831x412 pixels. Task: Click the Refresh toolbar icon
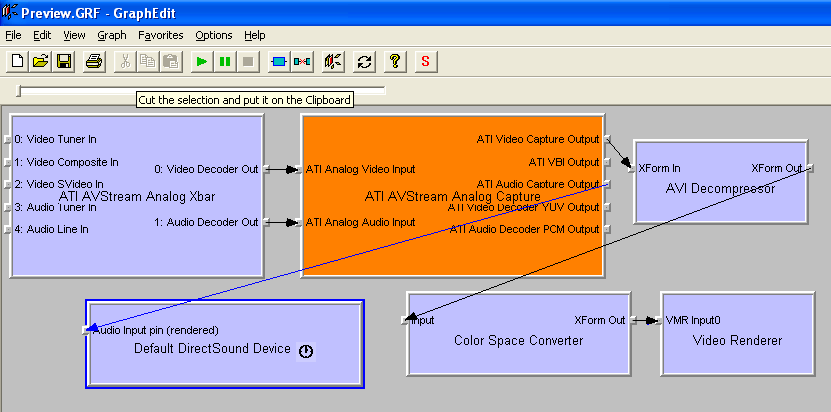tap(364, 62)
